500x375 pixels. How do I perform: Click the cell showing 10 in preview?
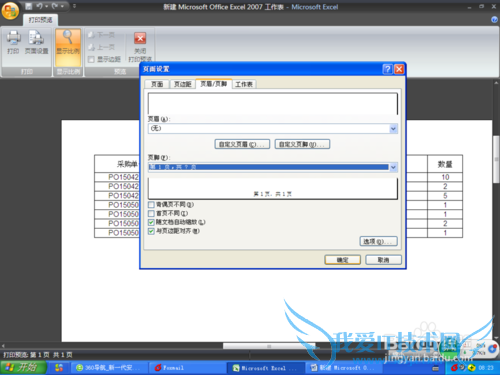click(445, 177)
